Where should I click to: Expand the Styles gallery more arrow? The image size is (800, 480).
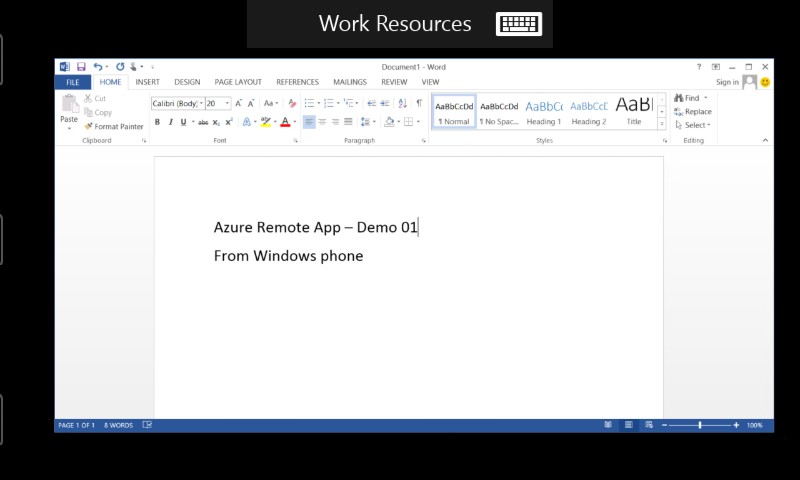click(x=661, y=125)
